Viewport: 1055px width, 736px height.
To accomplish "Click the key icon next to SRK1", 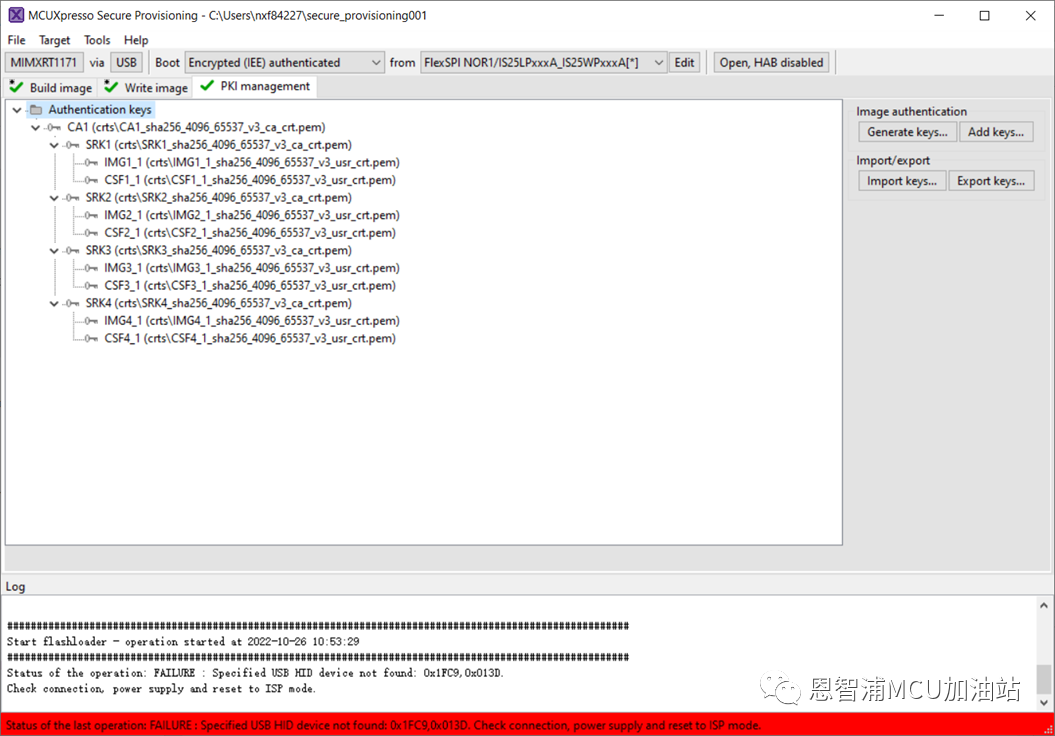I will (x=73, y=145).
